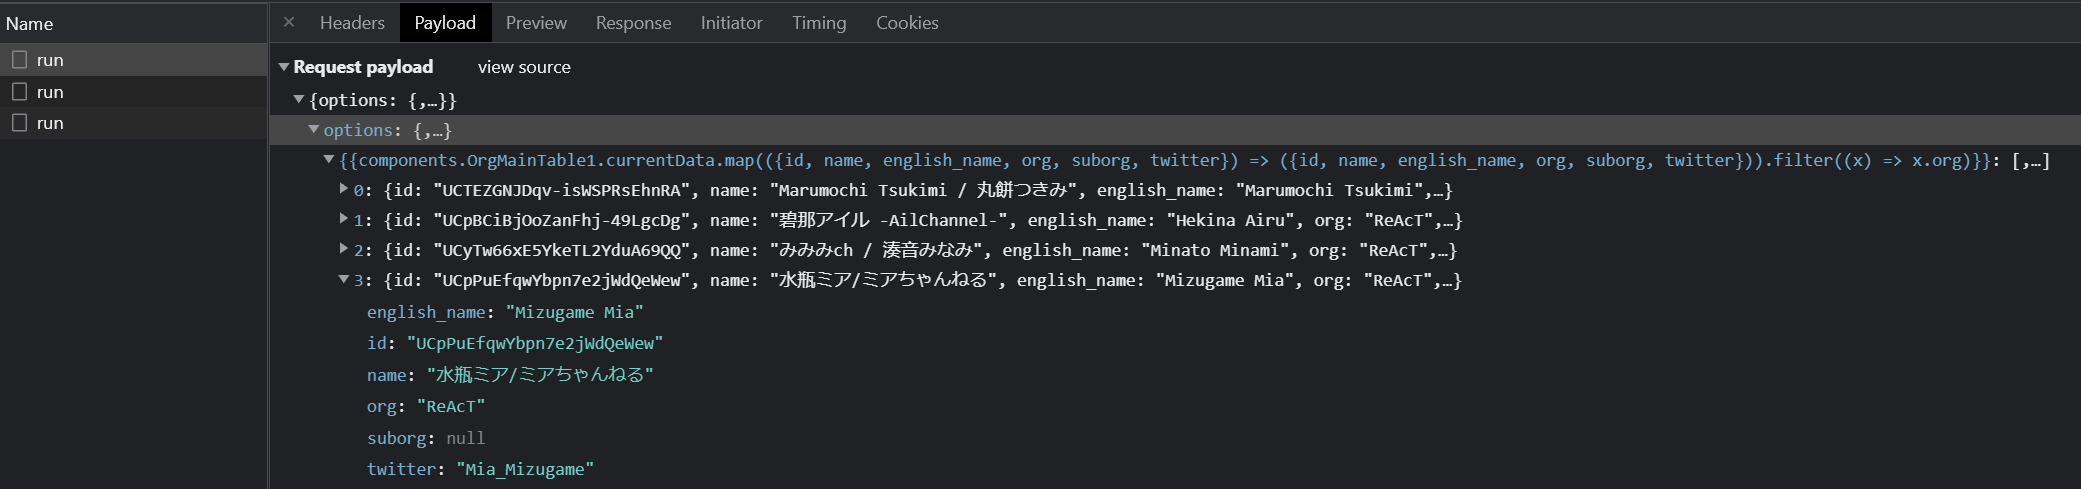The height and width of the screenshot is (489, 2081).
Task: Open the Timing tab
Action: [819, 22]
